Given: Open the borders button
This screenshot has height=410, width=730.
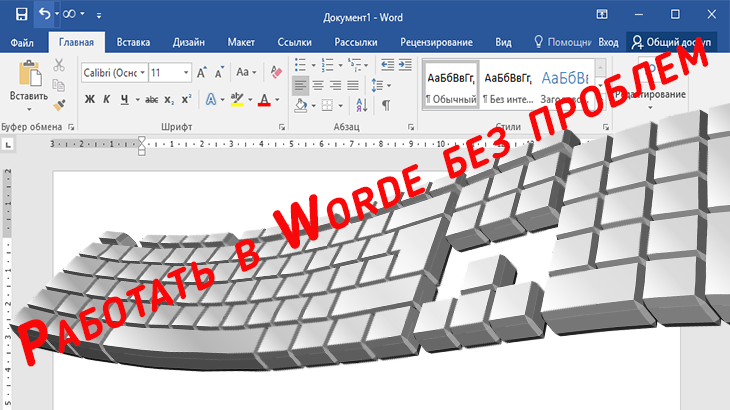Looking at the screenshot, I should [x=327, y=106].
